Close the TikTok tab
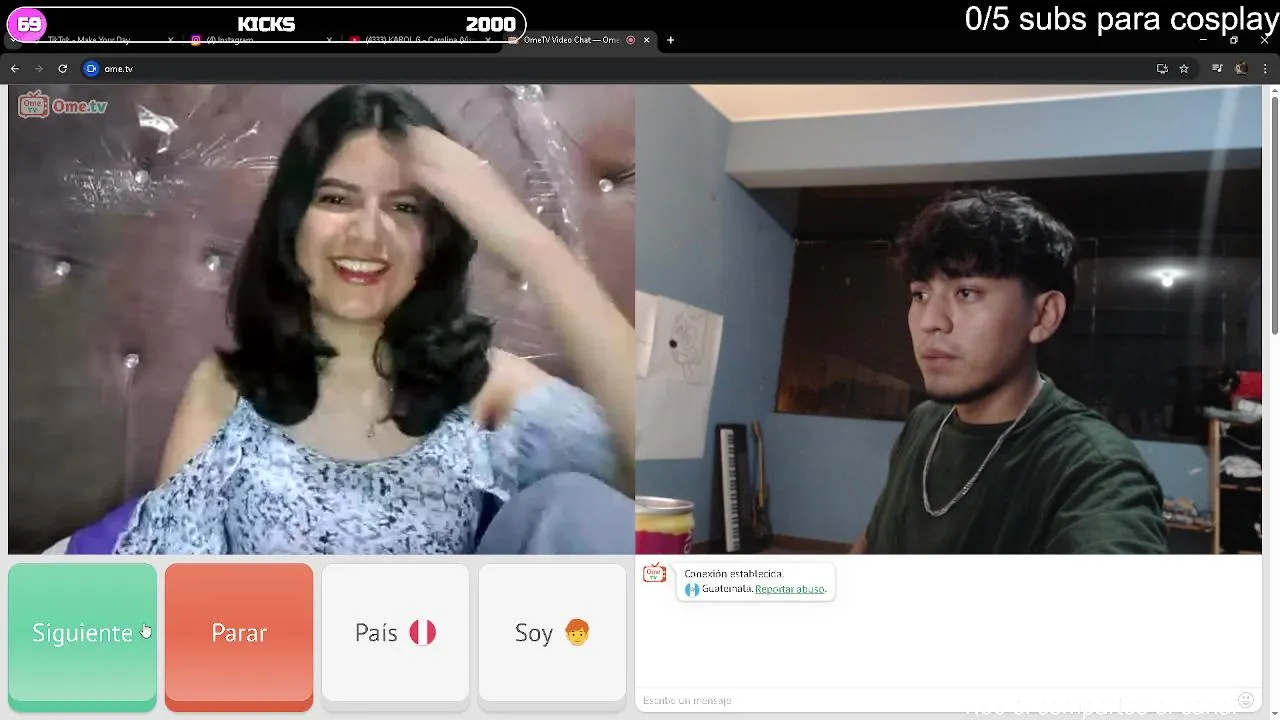 coord(170,40)
